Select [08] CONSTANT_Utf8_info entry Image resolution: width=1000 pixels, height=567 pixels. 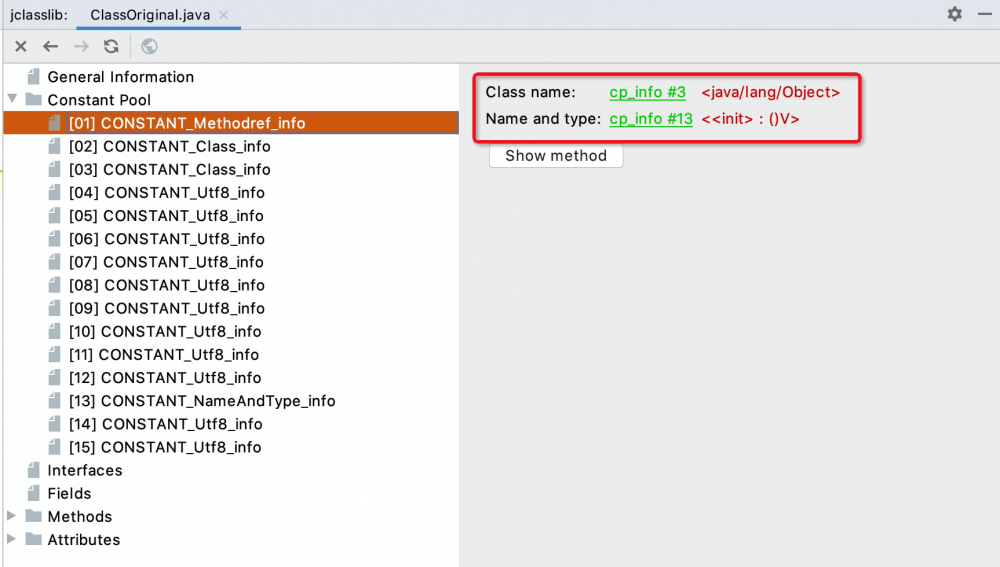166,285
